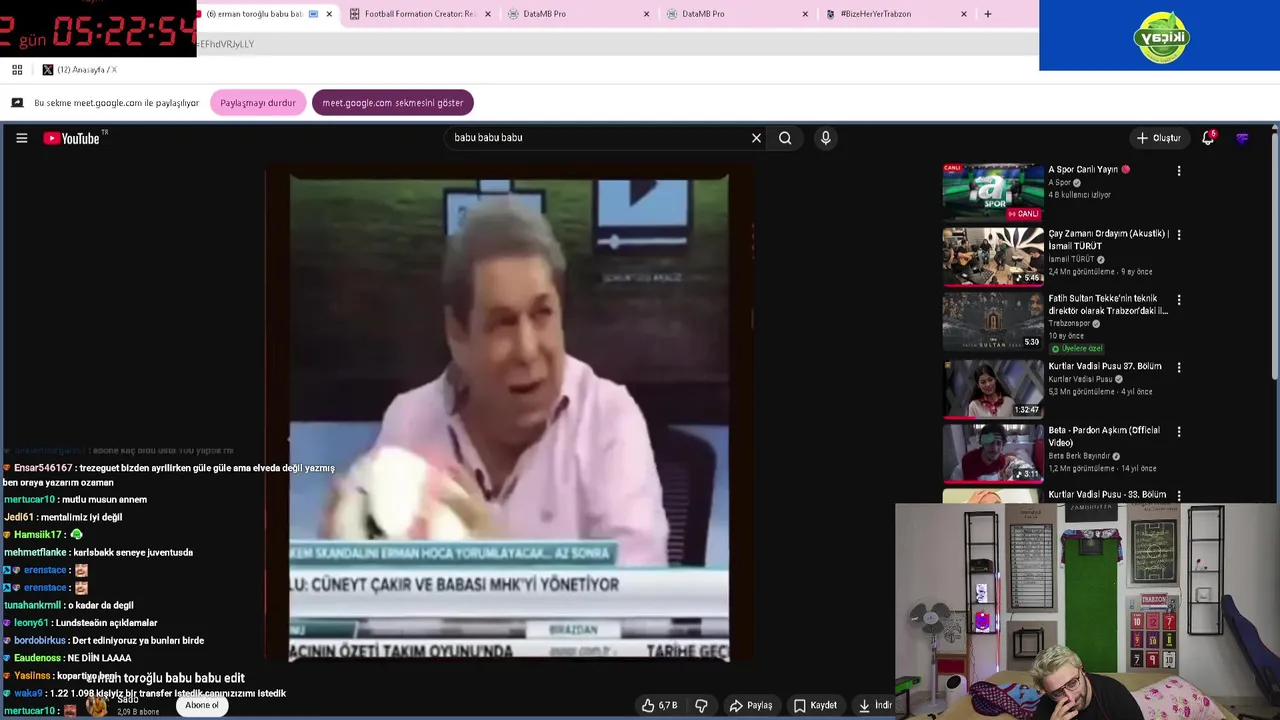1280x720 pixels.
Task: Open the (12) Anasayfa / X bookmark
Action: (79, 70)
